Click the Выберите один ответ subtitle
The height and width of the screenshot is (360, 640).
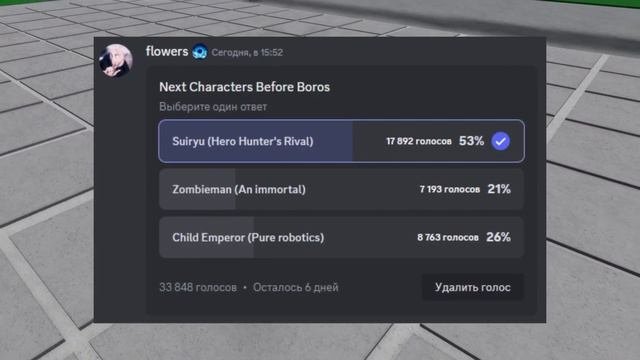tap(213, 107)
